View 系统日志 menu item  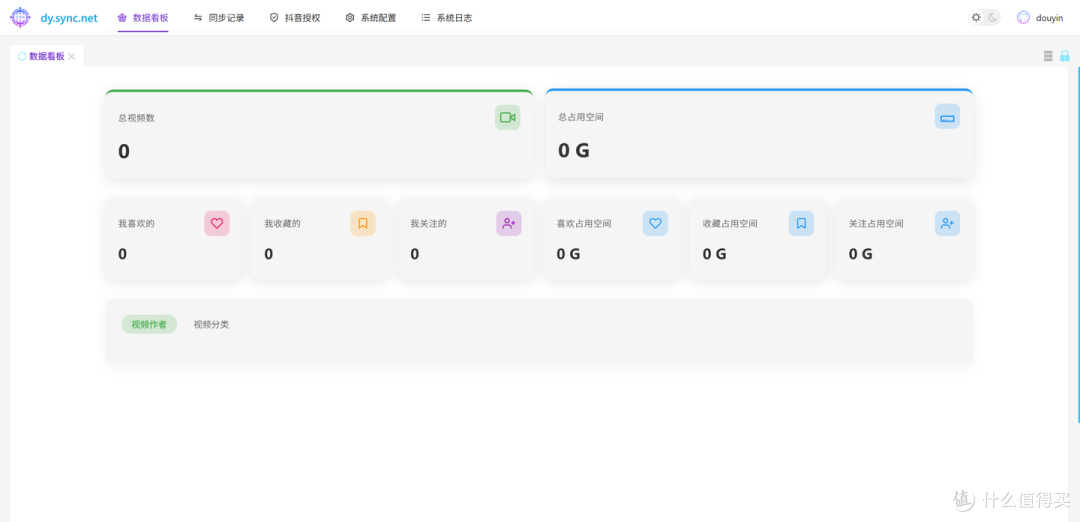(446, 18)
